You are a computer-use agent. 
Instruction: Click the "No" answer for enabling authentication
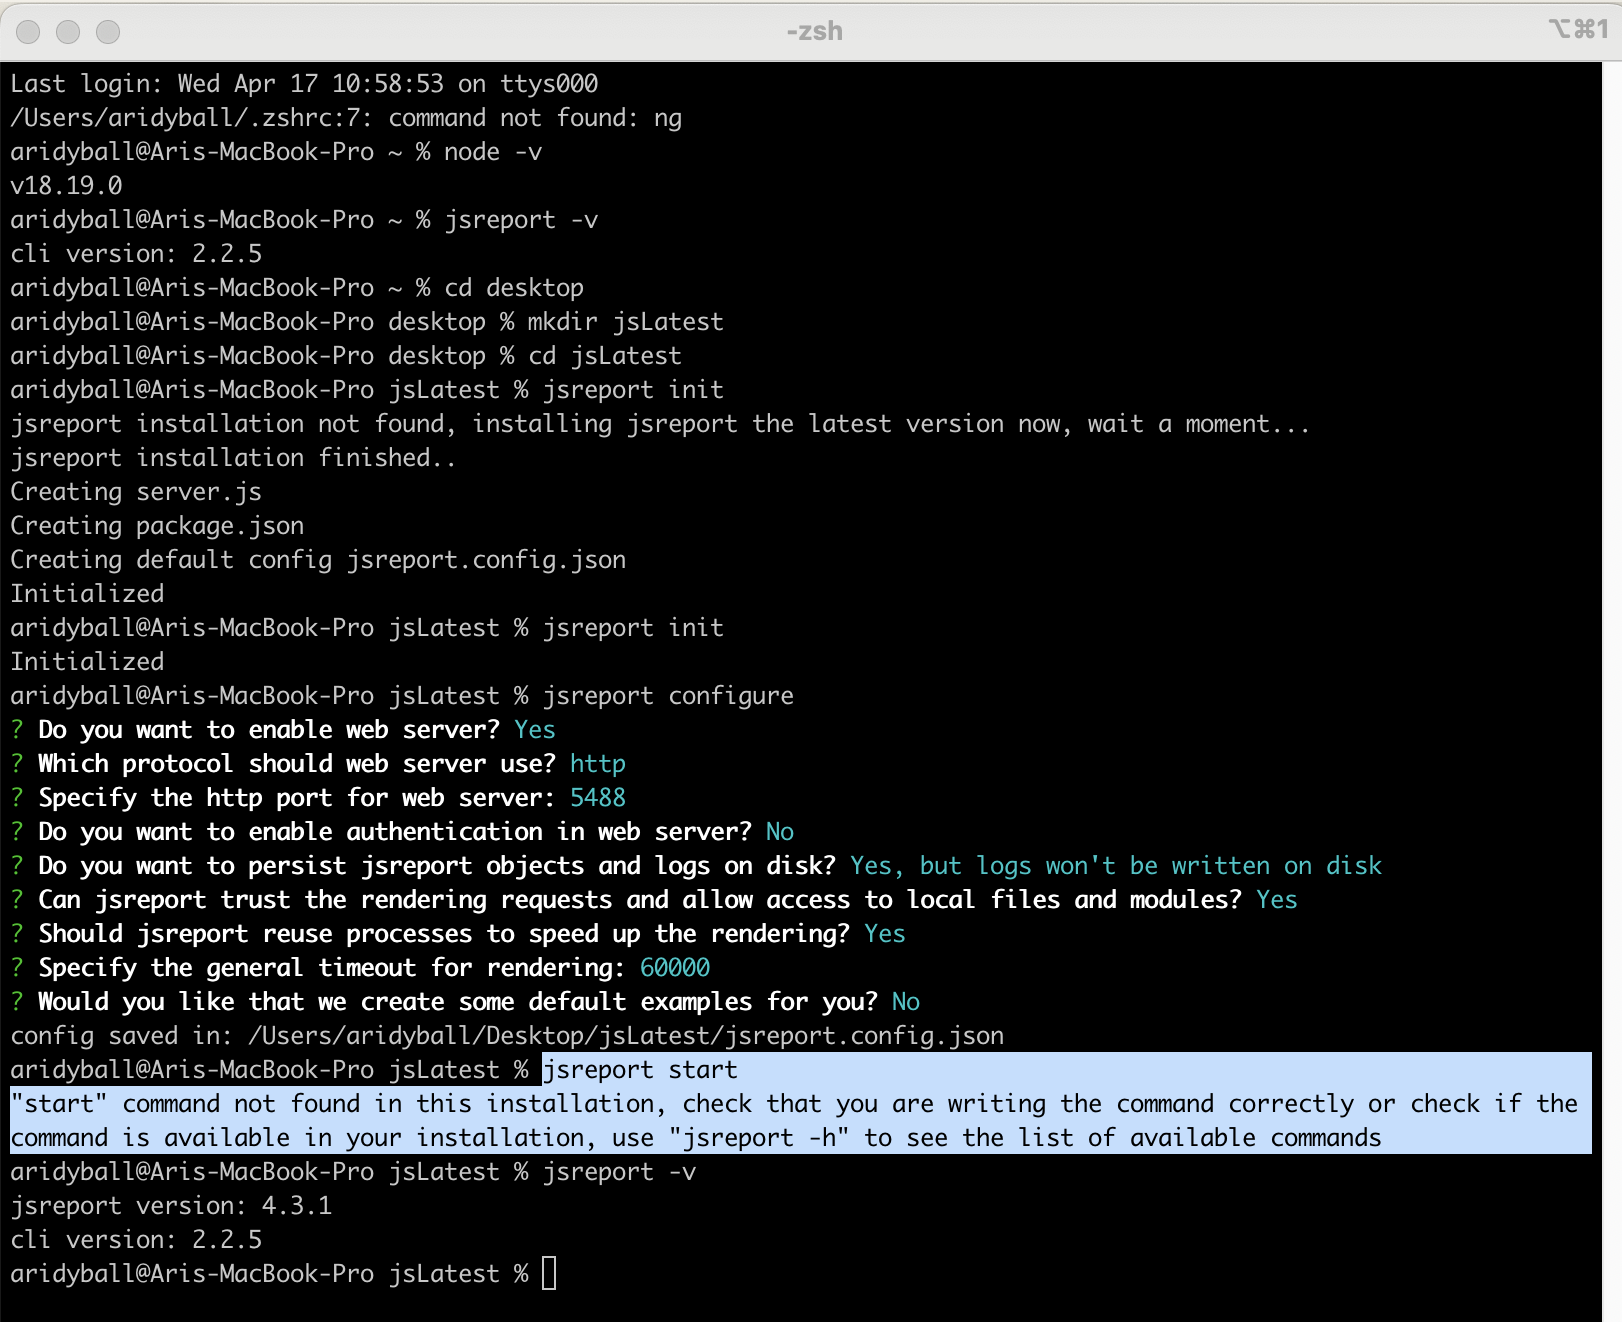pyautogui.click(x=779, y=832)
